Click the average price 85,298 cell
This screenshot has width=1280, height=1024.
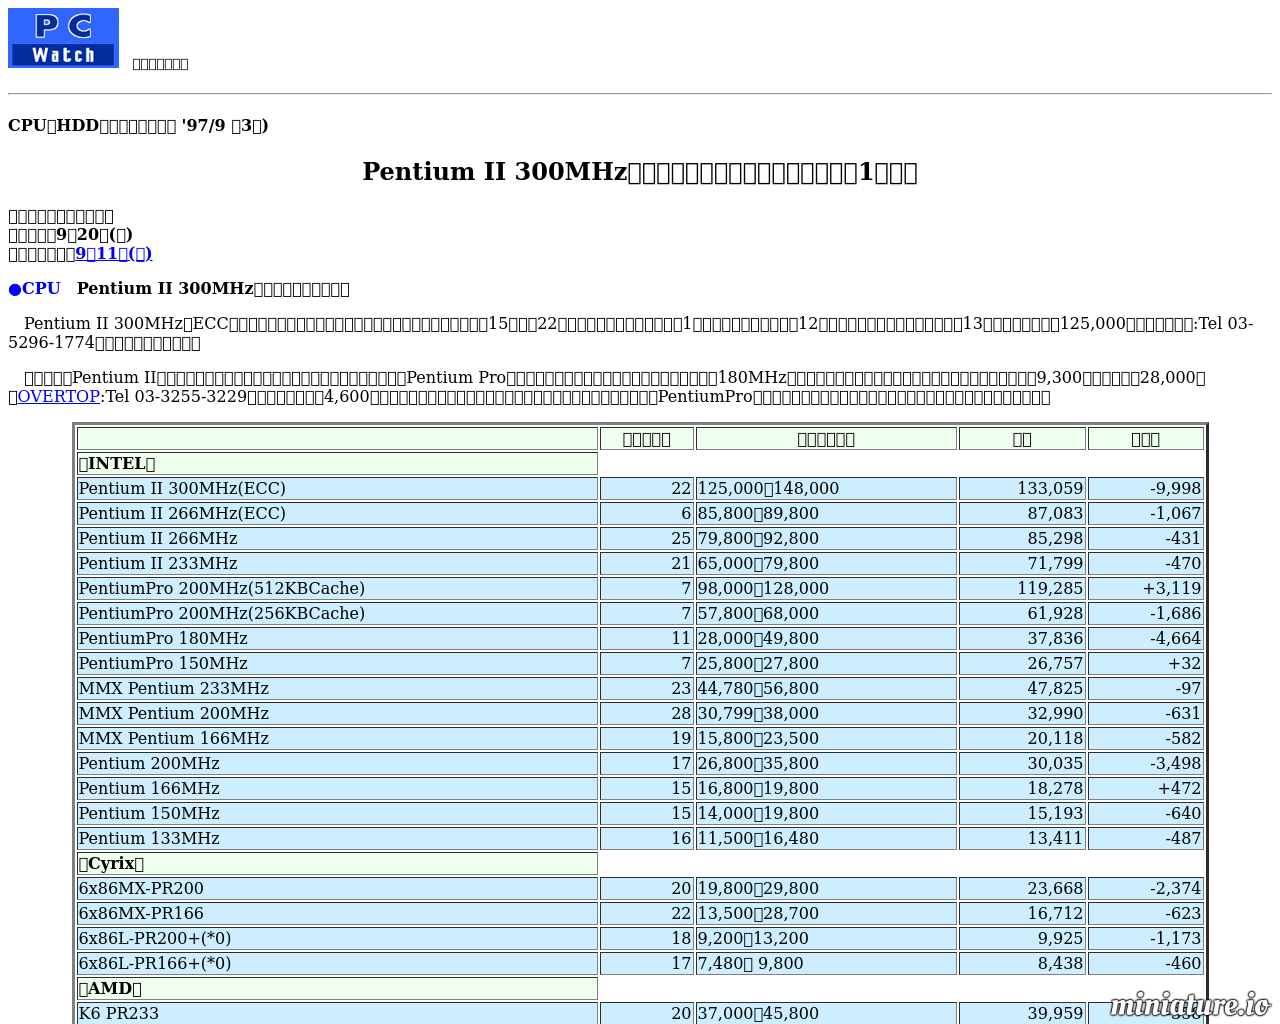click(x=1022, y=538)
